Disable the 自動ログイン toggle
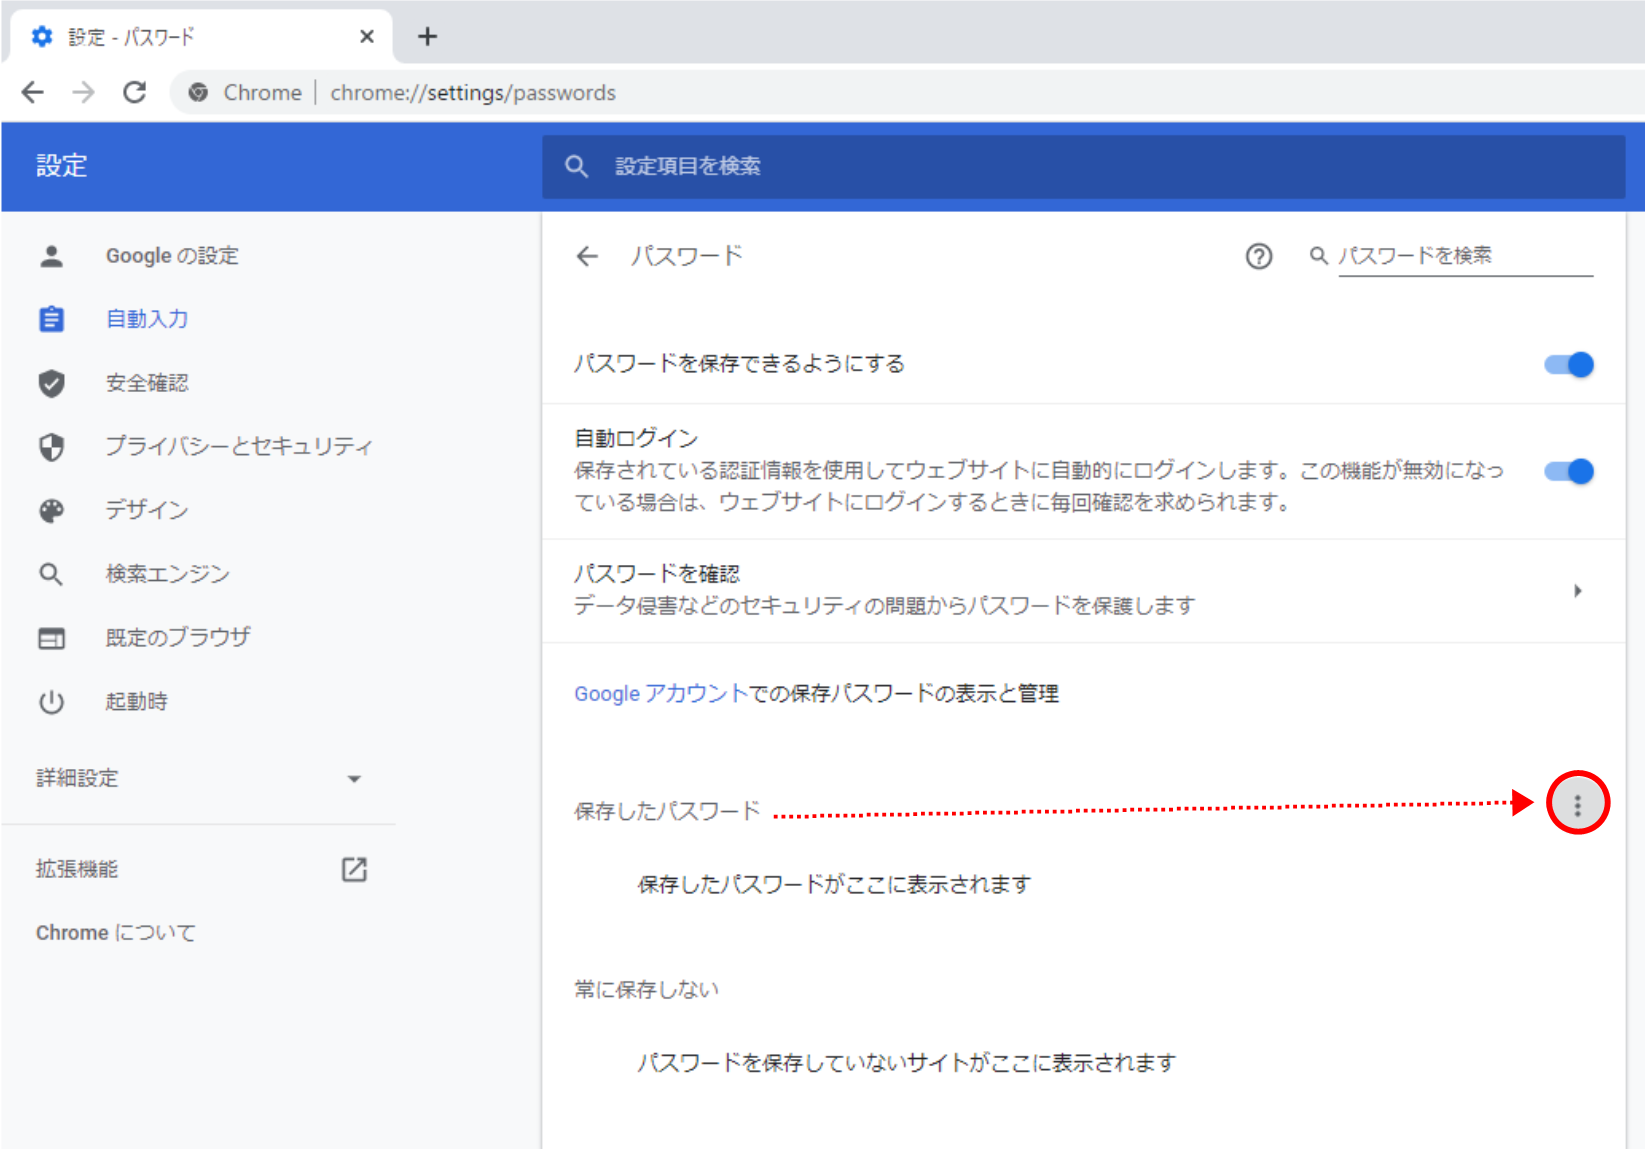1647x1149 pixels. click(x=1568, y=471)
